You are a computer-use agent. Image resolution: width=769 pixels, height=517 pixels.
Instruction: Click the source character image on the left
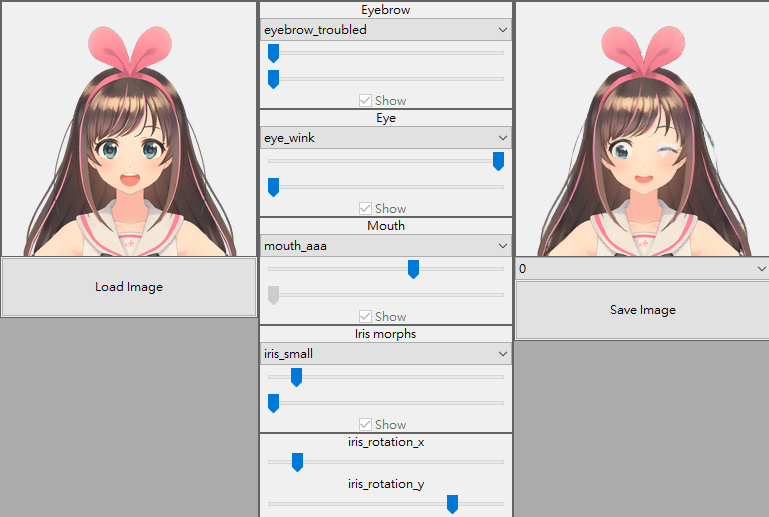pos(129,129)
